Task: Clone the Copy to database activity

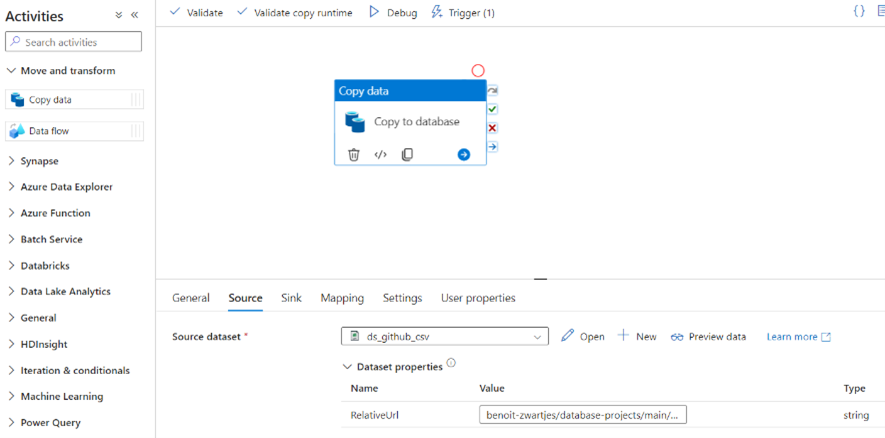Action: [x=407, y=155]
